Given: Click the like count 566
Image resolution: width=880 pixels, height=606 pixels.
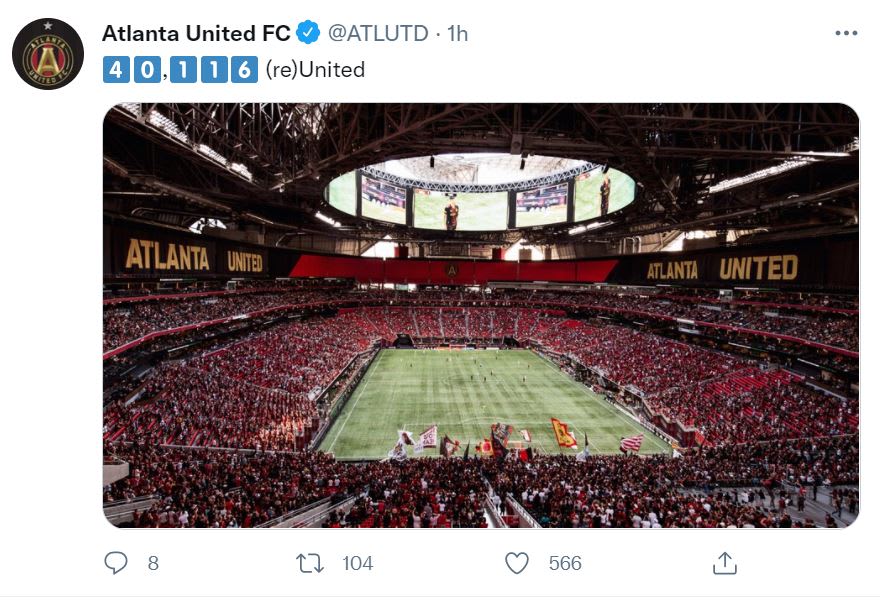Looking at the screenshot, I should 565,563.
